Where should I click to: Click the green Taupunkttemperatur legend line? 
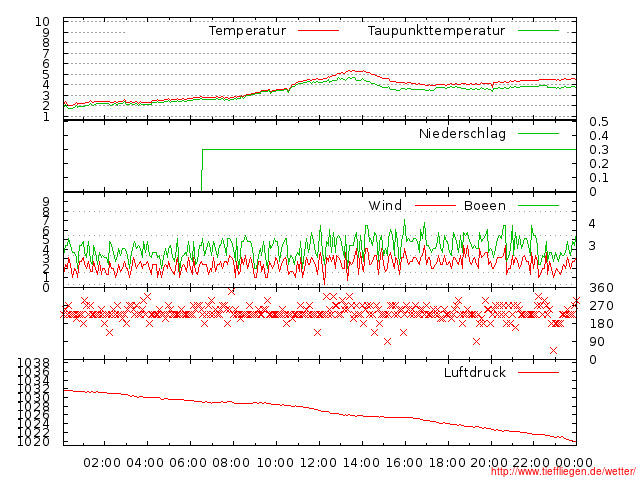(x=538, y=31)
